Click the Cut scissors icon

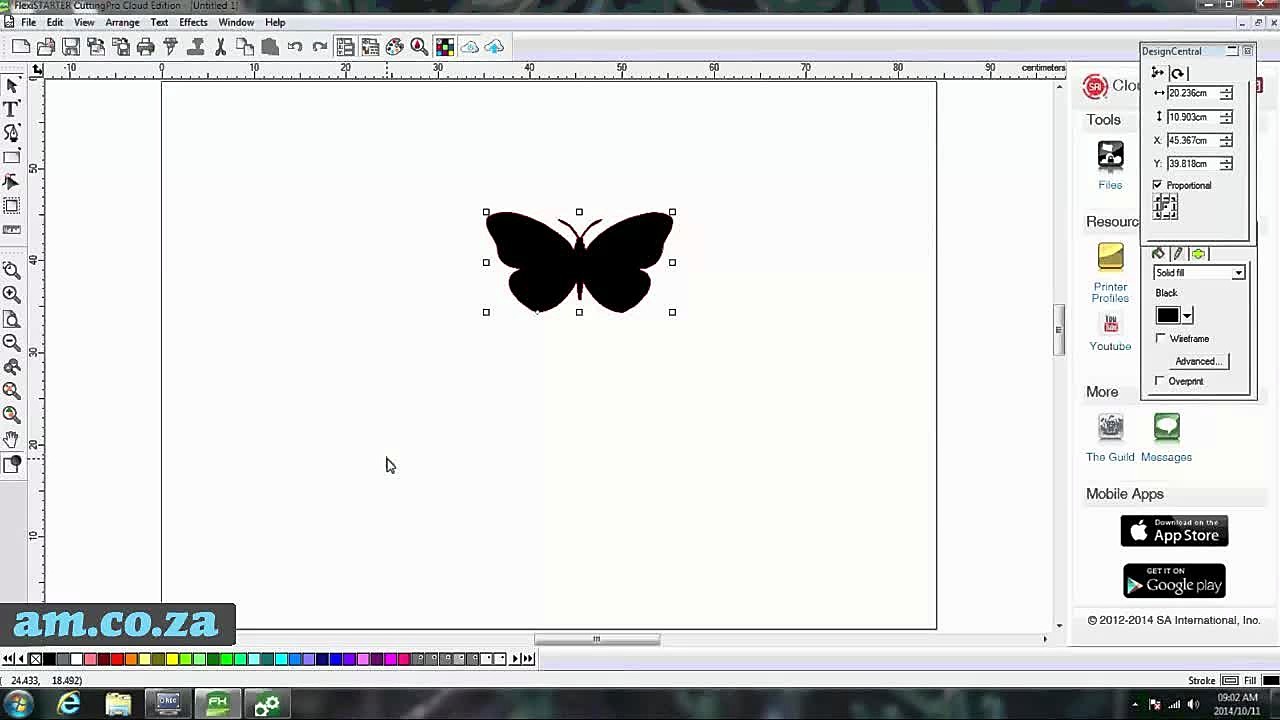point(220,47)
